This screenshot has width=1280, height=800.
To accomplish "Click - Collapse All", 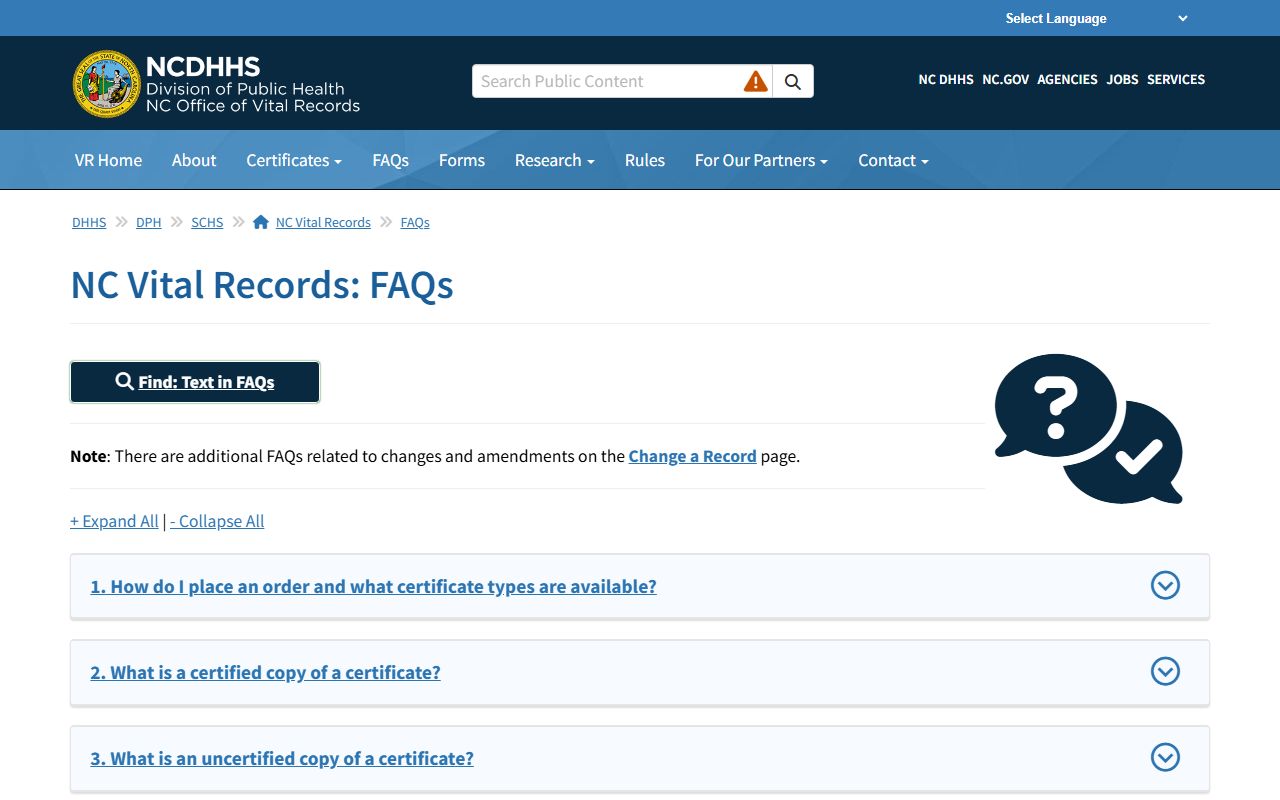I will pos(217,521).
